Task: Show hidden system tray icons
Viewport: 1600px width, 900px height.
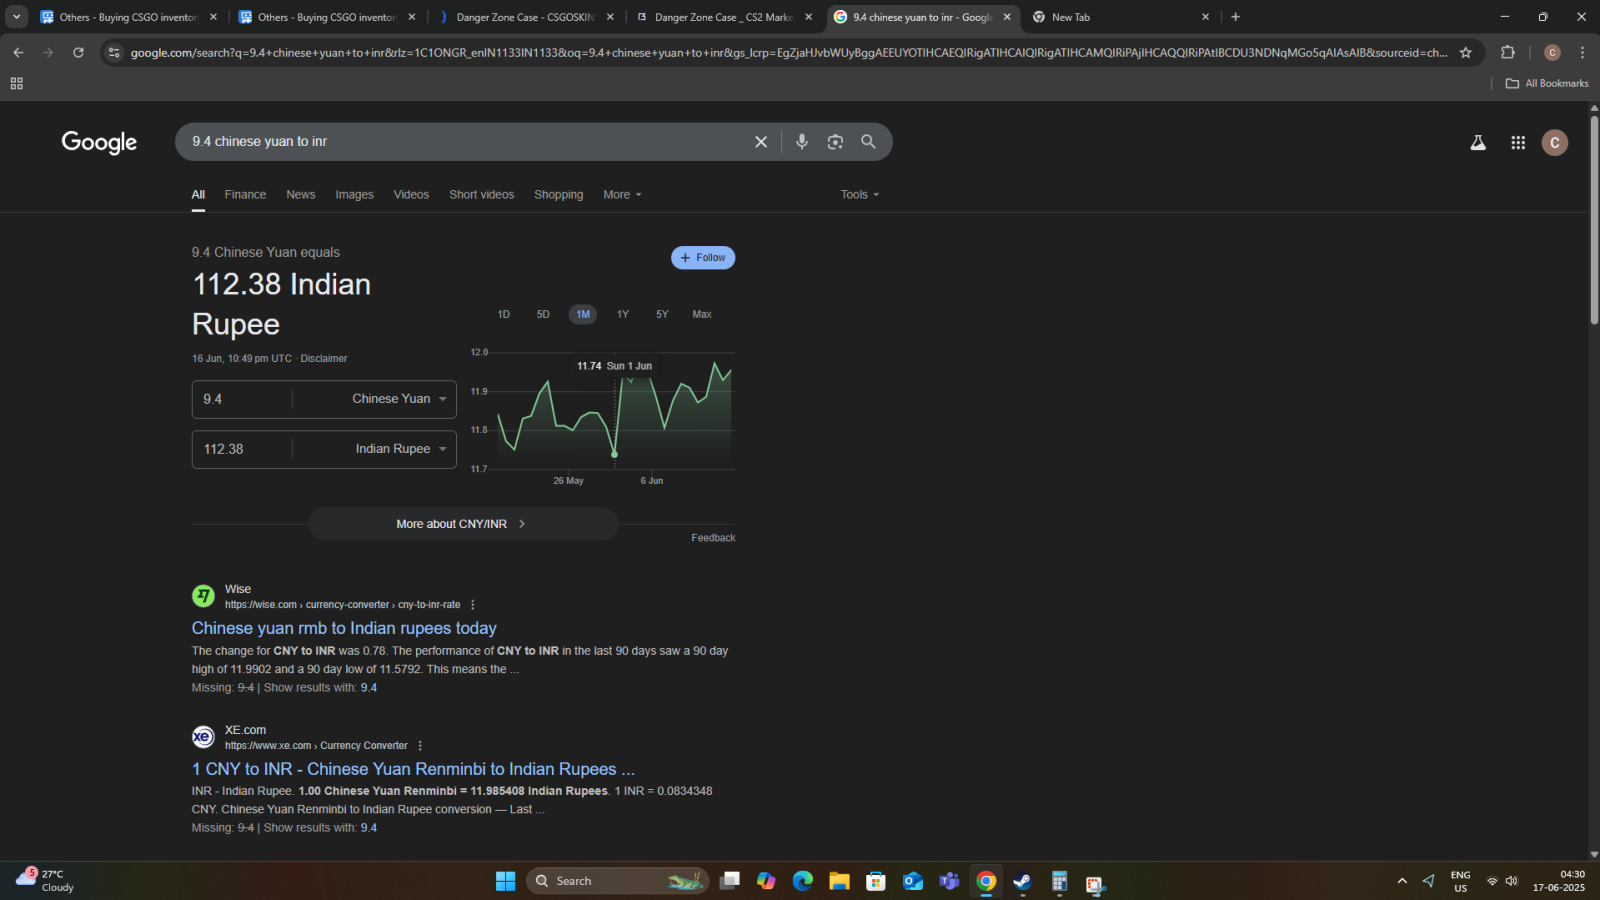Action: [1402, 881]
